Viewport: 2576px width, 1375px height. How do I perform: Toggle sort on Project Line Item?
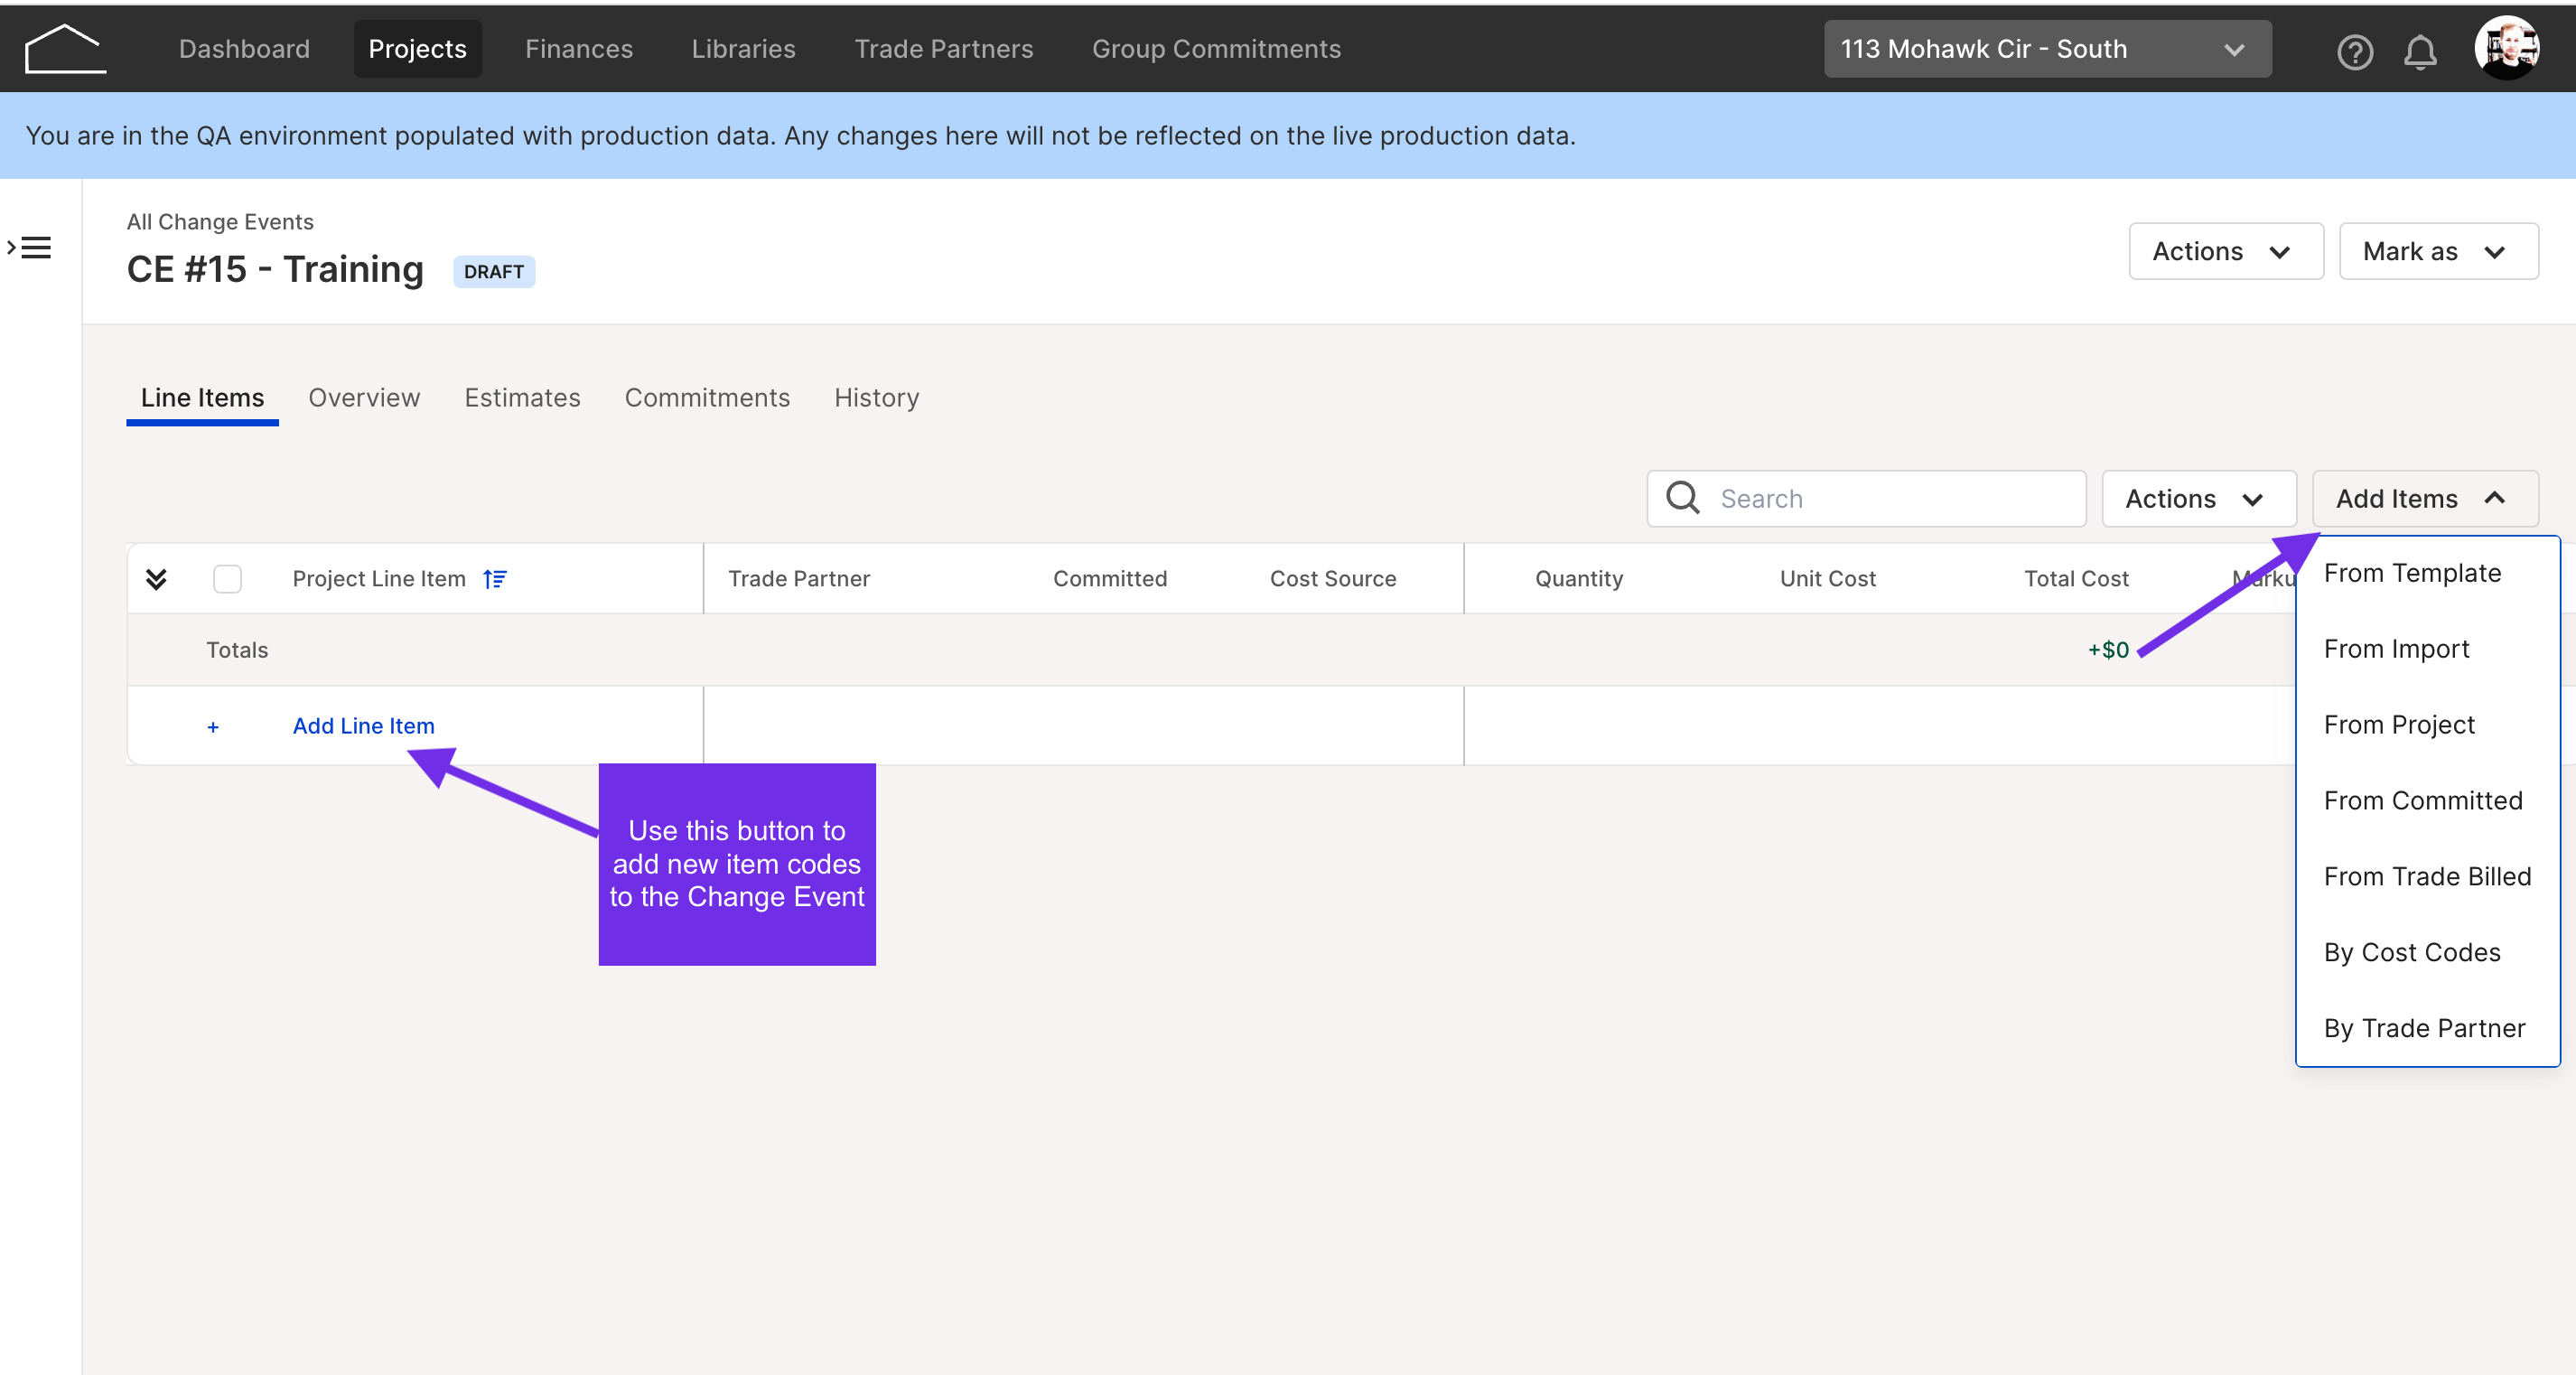click(x=495, y=579)
